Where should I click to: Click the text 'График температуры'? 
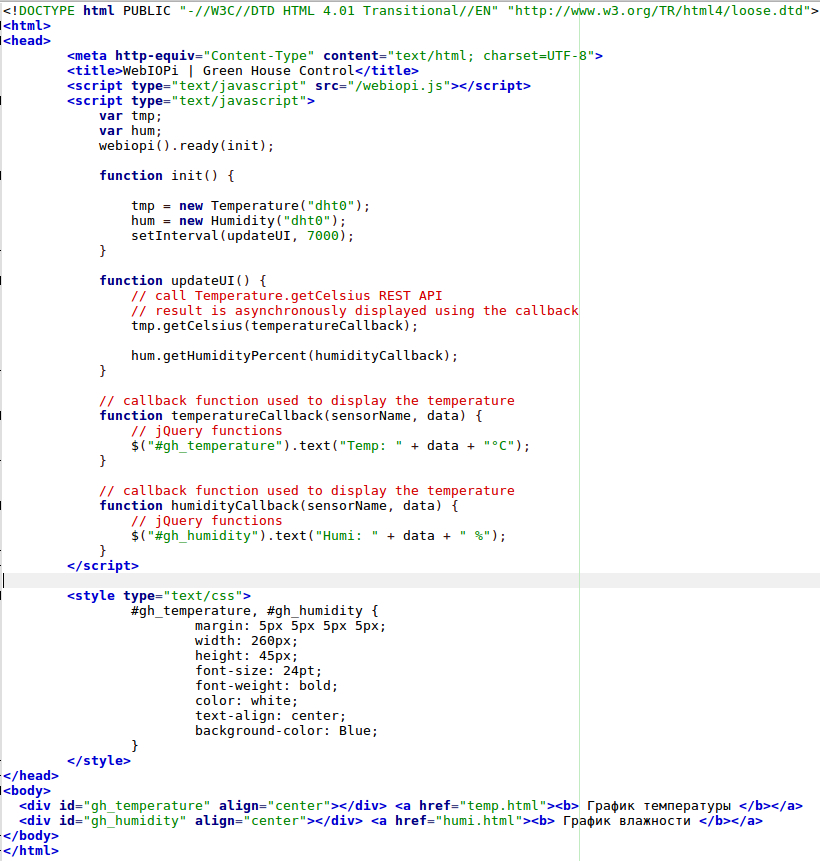[659, 806]
